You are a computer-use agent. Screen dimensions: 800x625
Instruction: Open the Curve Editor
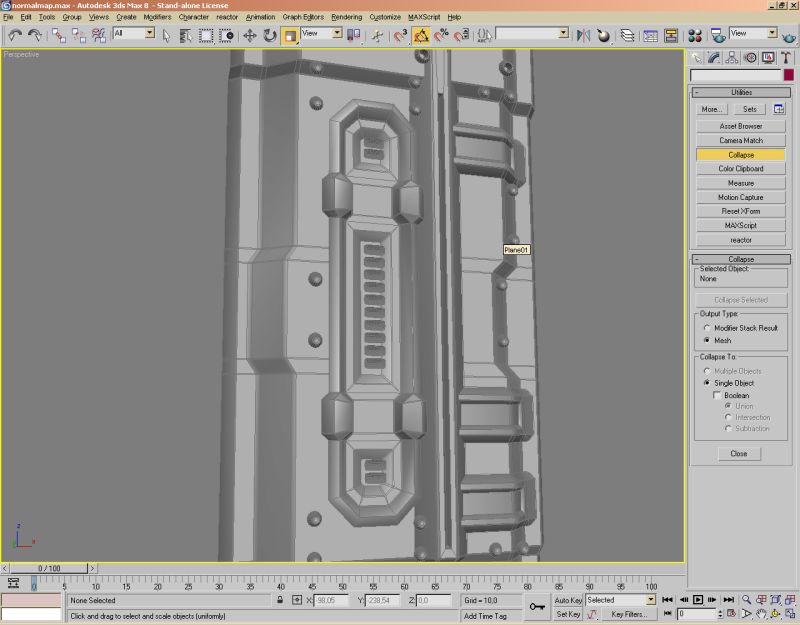(x=649, y=34)
